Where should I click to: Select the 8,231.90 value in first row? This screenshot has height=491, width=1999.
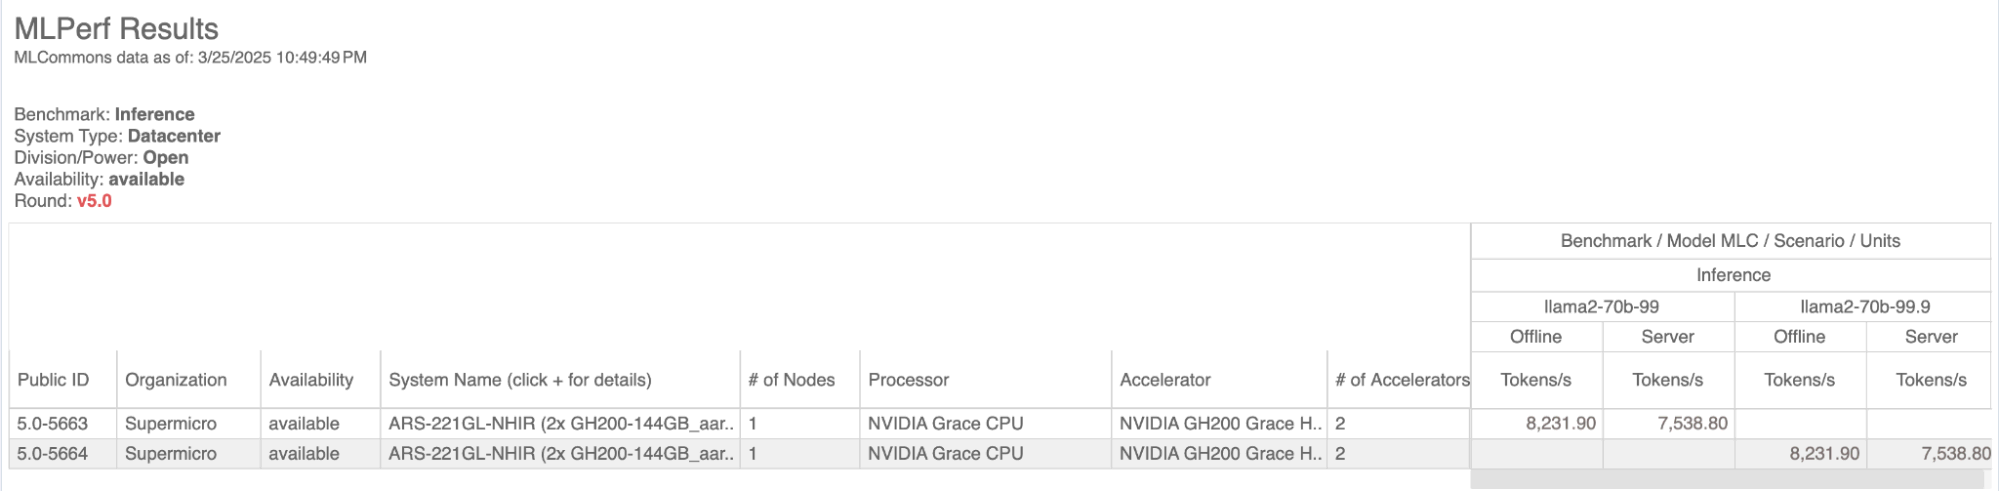tap(1561, 423)
